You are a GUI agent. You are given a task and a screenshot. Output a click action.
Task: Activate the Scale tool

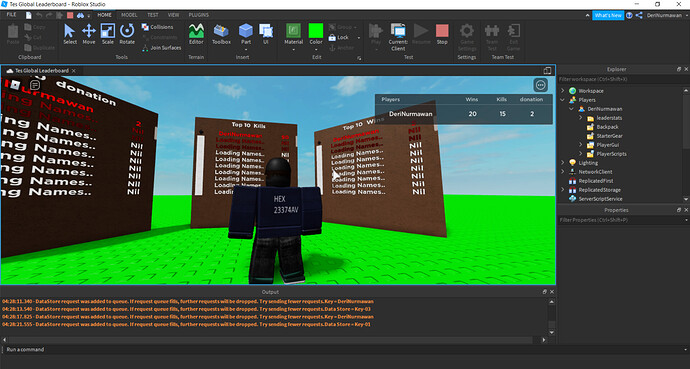[108, 34]
